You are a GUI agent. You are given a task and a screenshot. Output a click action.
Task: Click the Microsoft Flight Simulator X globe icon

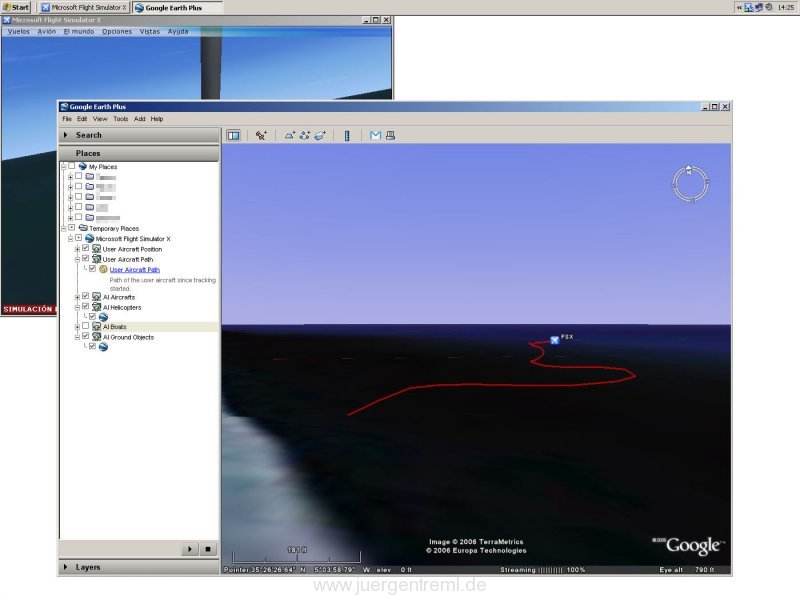[x=90, y=238]
